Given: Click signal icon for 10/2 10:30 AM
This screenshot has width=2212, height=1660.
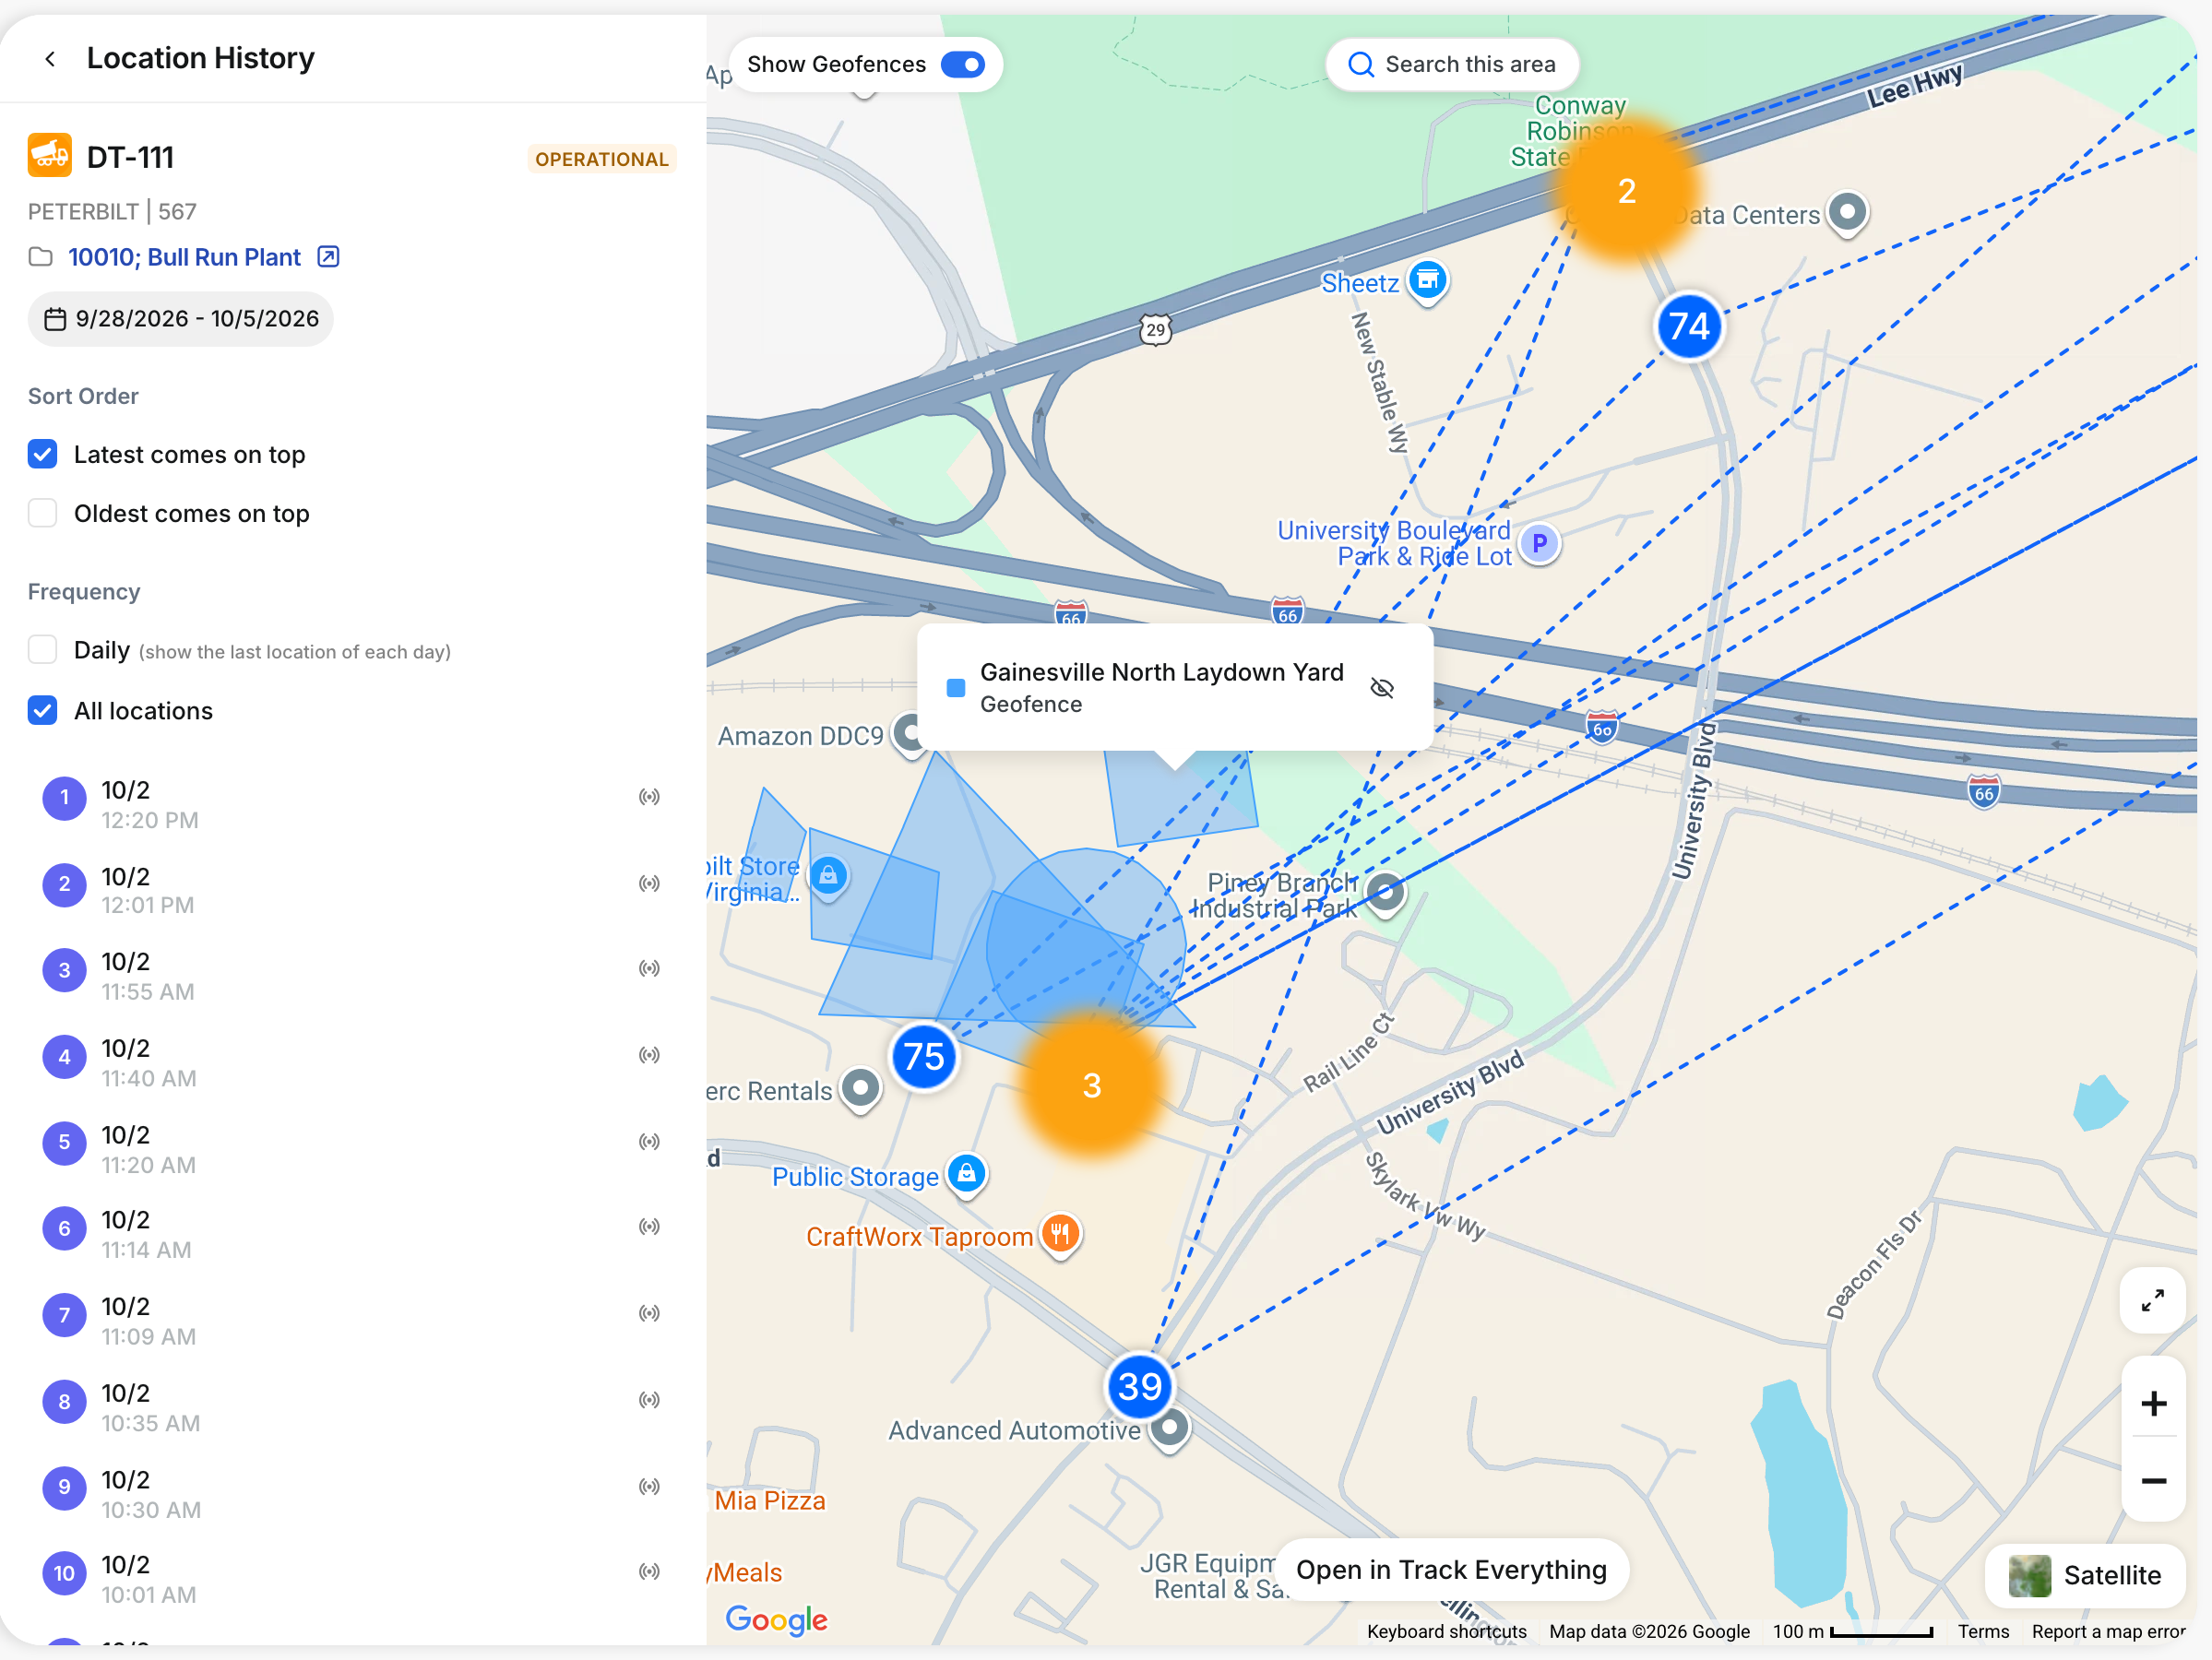Looking at the screenshot, I should (650, 1487).
